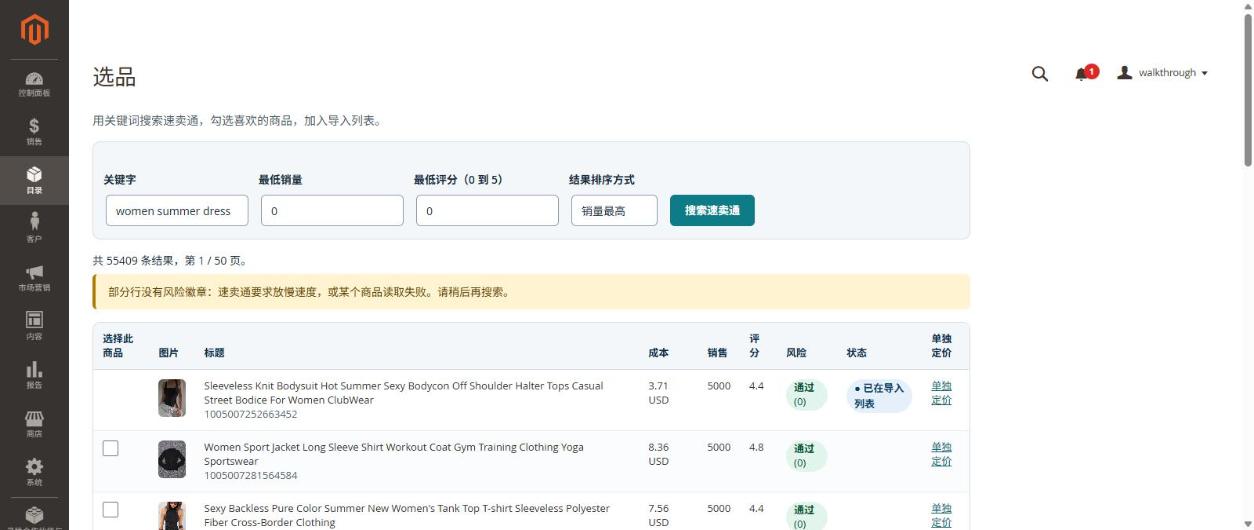Click the yellow warning message about risk badges

(531, 292)
